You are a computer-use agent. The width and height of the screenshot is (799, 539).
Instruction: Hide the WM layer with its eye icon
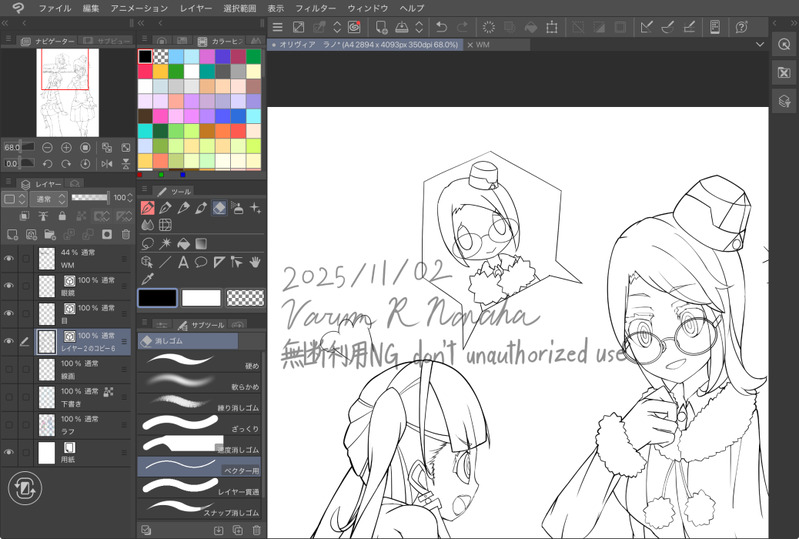click(x=9, y=258)
